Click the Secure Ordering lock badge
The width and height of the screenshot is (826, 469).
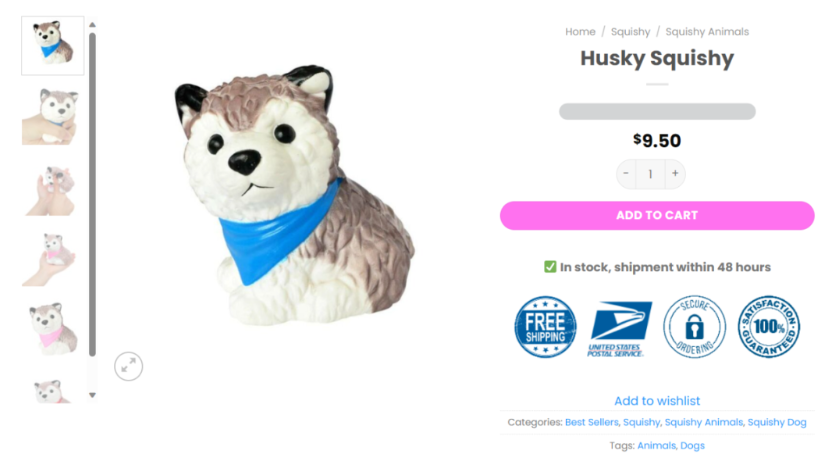coord(694,327)
